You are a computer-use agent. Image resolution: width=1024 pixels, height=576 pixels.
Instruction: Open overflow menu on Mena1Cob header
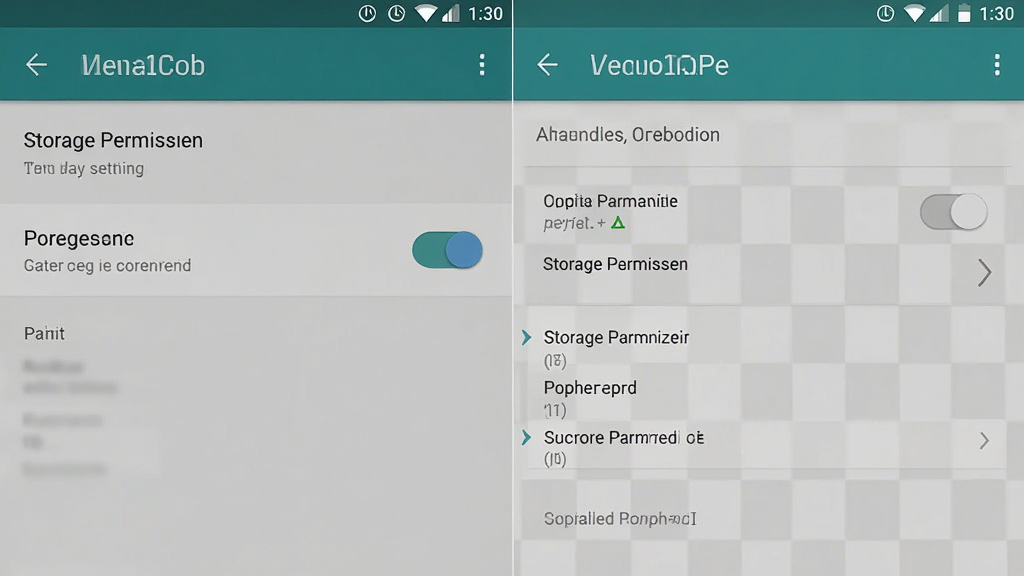pos(482,65)
